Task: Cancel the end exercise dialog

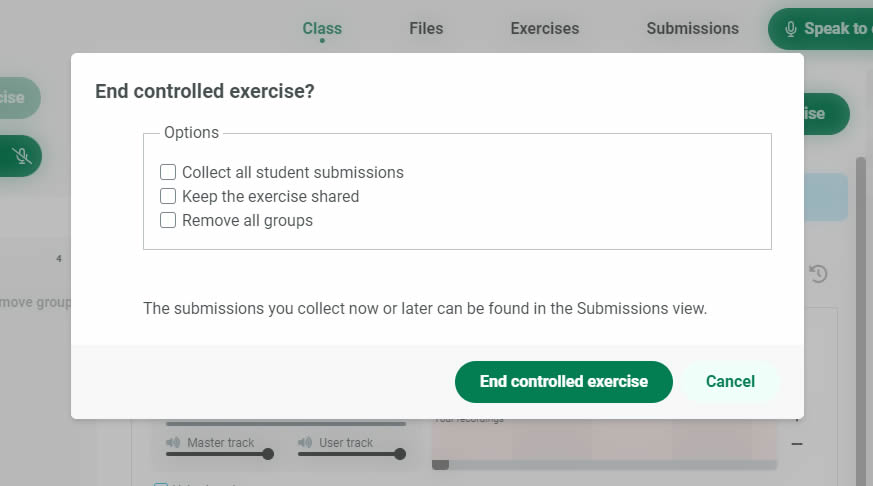Action: pyautogui.click(x=730, y=382)
